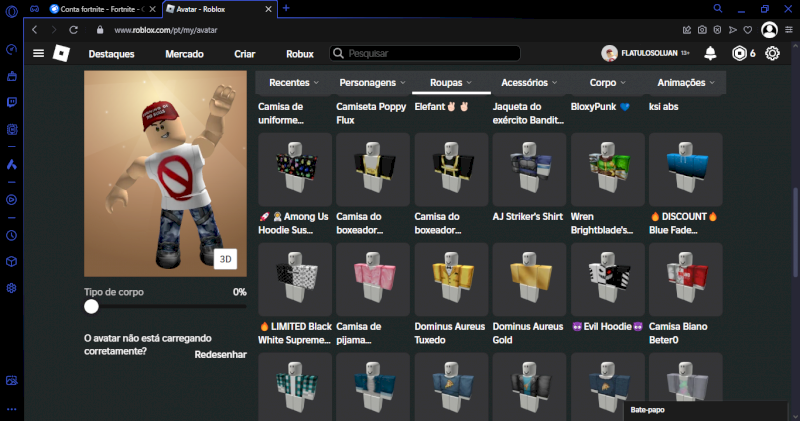Screen dimensions: 800x421
Task: Open the Roblox hamburger menu
Action: click(38, 53)
